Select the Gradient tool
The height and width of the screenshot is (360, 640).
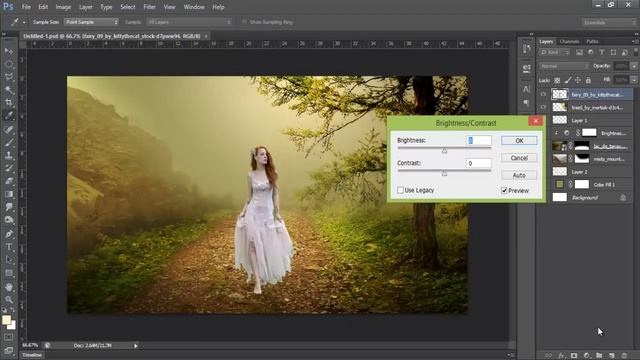[x=9, y=194]
